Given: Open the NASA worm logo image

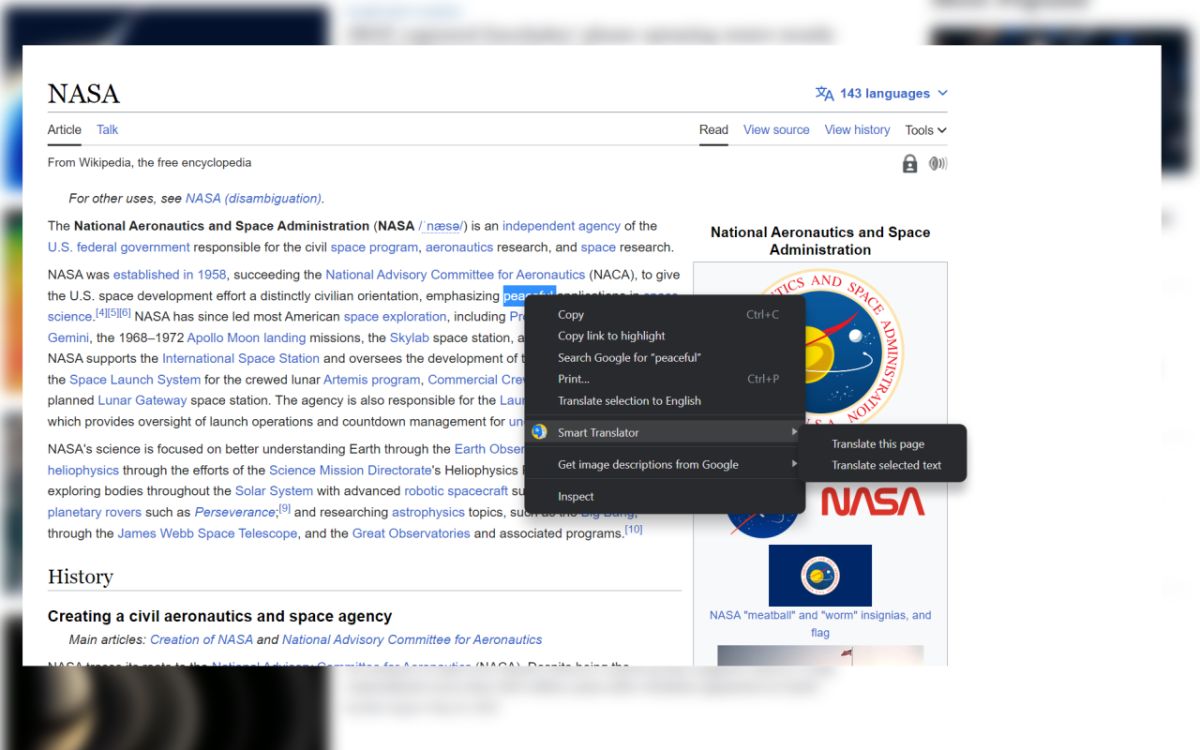Looking at the screenshot, I should pyautogui.click(x=873, y=501).
